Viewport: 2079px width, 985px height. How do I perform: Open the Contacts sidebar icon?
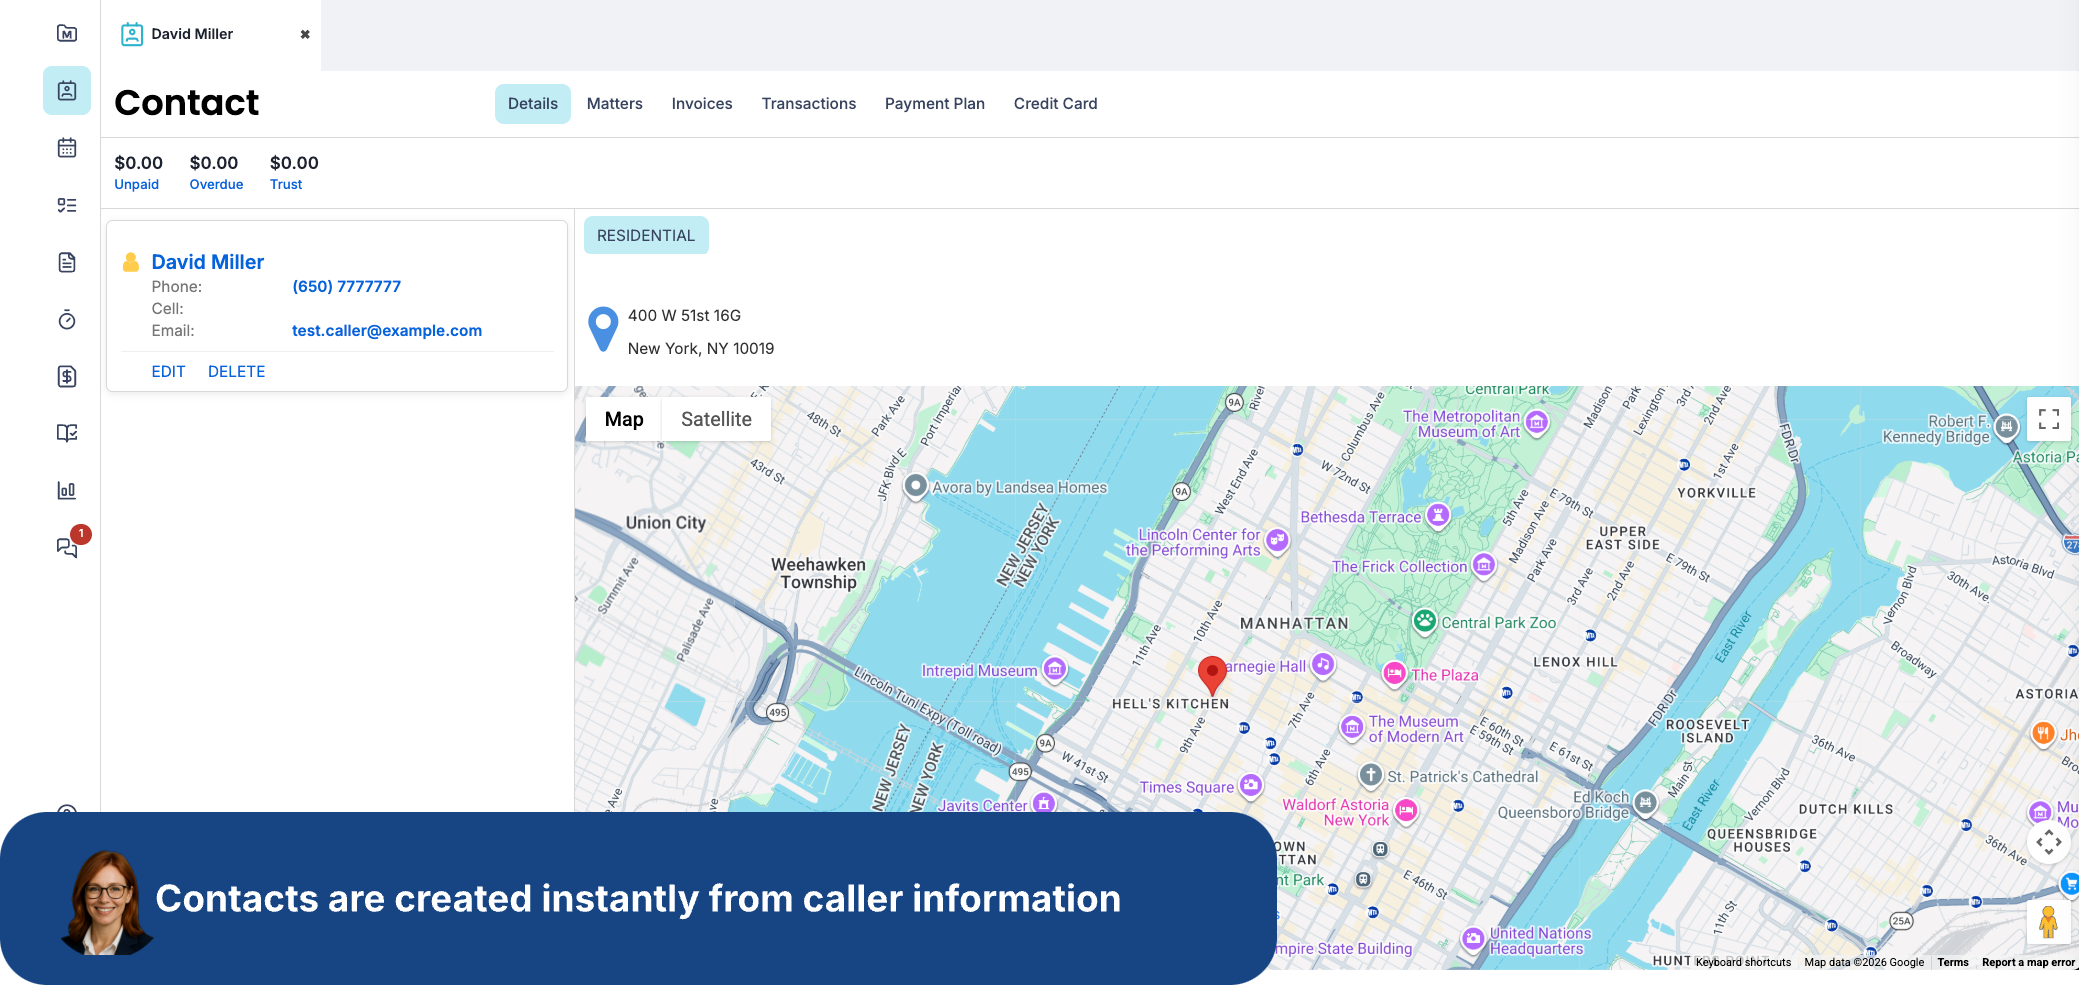click(67, 91)
